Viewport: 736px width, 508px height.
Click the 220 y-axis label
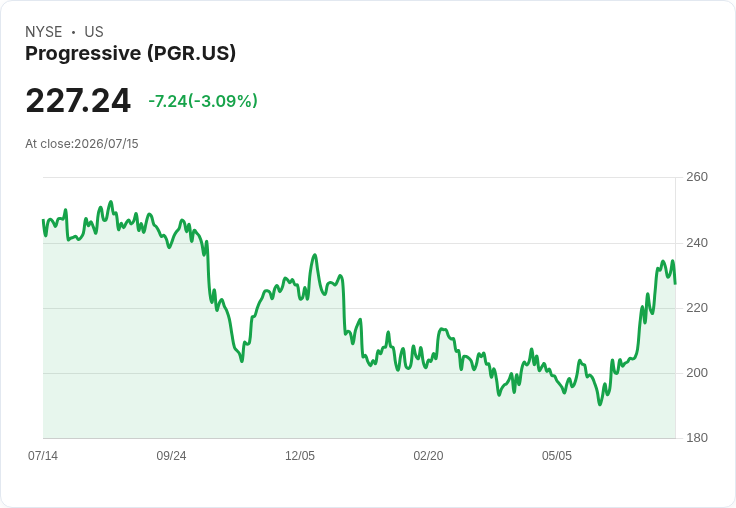[697, 308]
